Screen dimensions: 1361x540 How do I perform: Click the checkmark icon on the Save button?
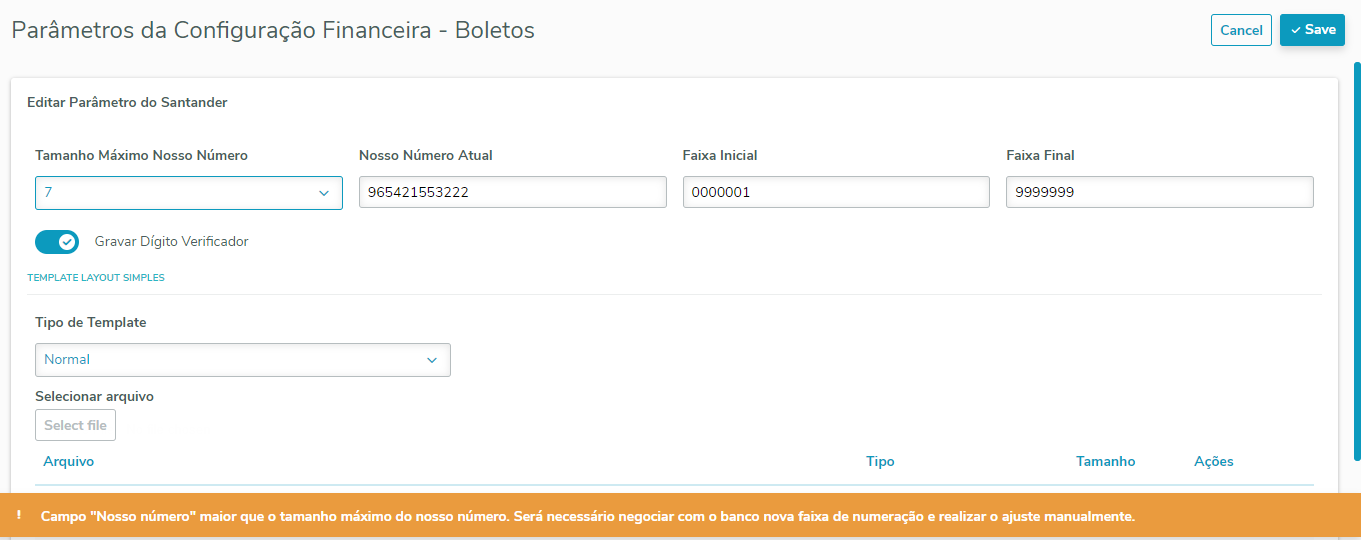pos(1296,30)
